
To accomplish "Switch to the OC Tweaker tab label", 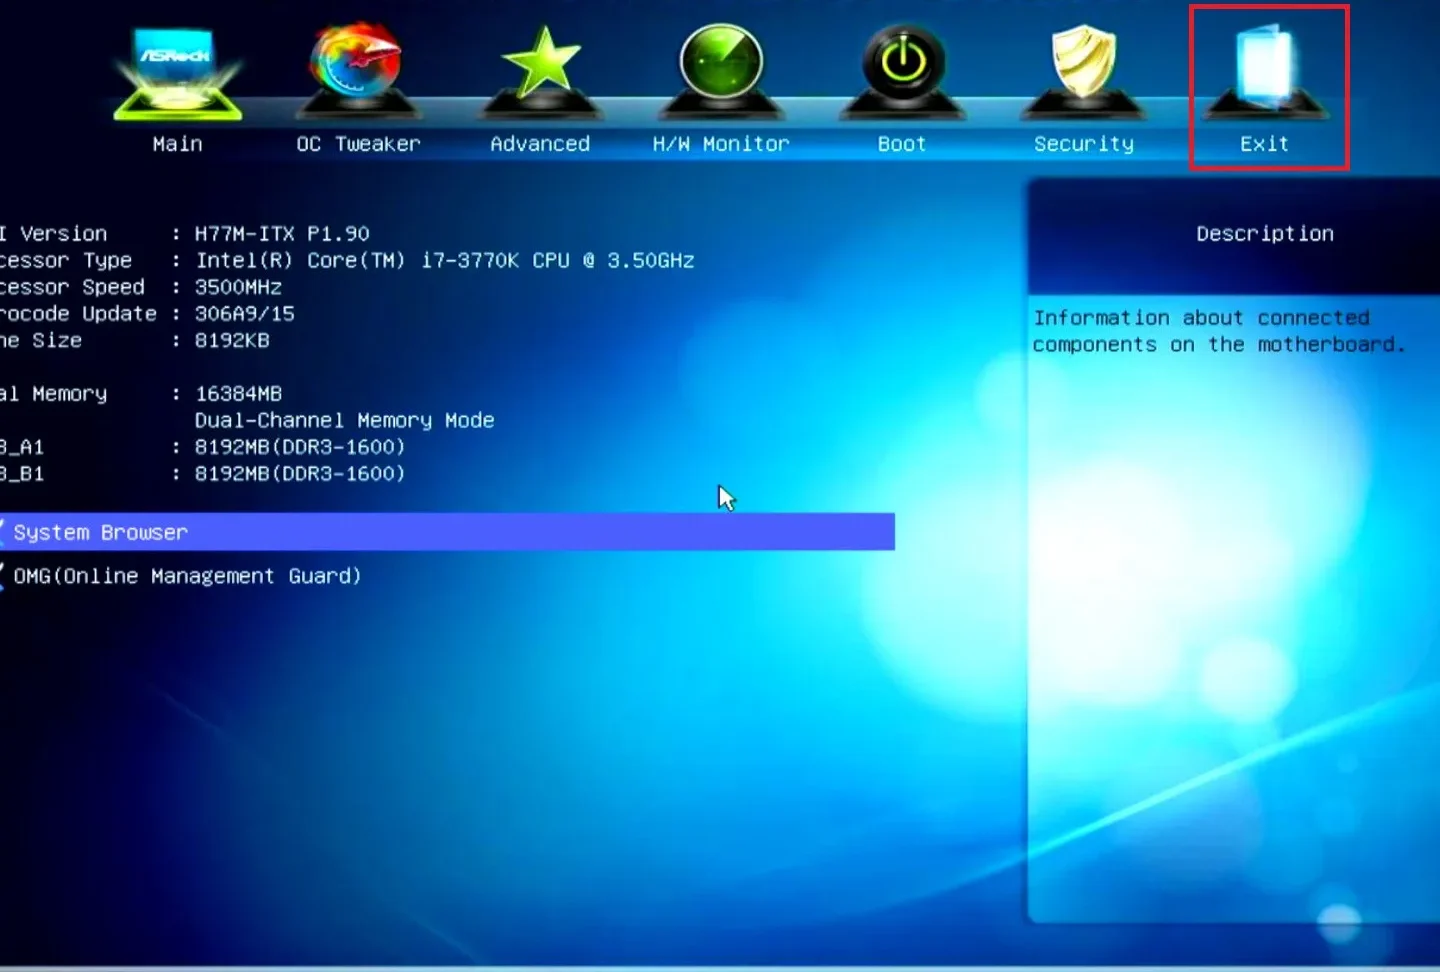I will click(358, 144).
